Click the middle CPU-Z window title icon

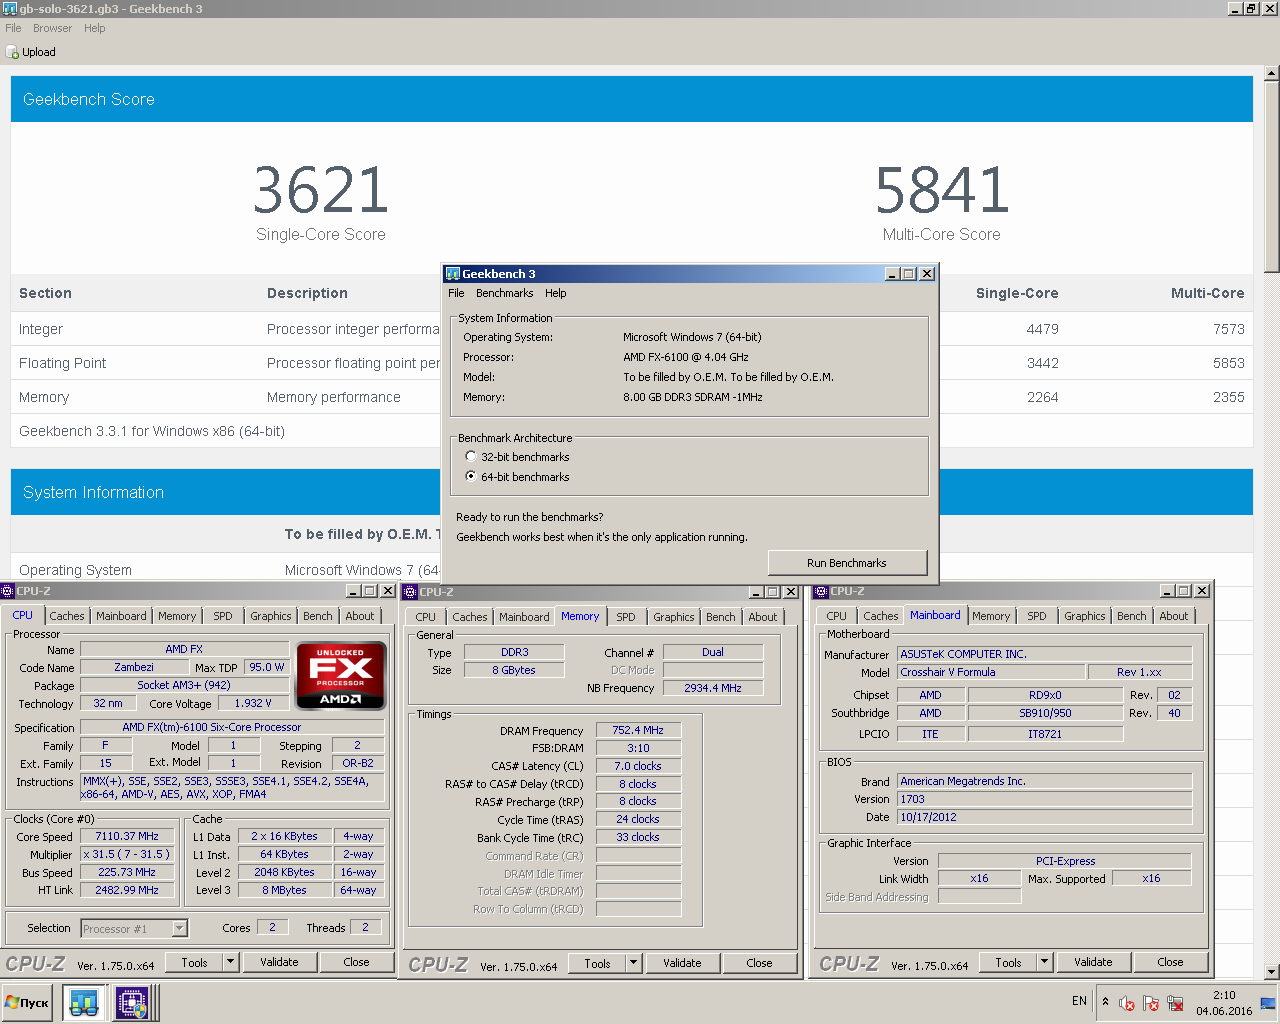pos(410,592)
